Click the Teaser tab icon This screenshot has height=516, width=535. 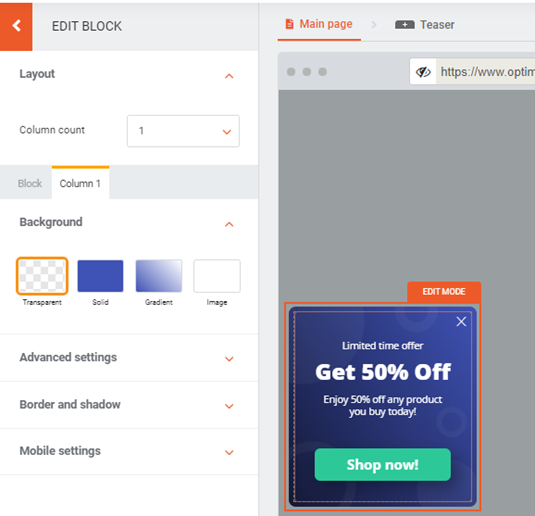tap(405, 25)
